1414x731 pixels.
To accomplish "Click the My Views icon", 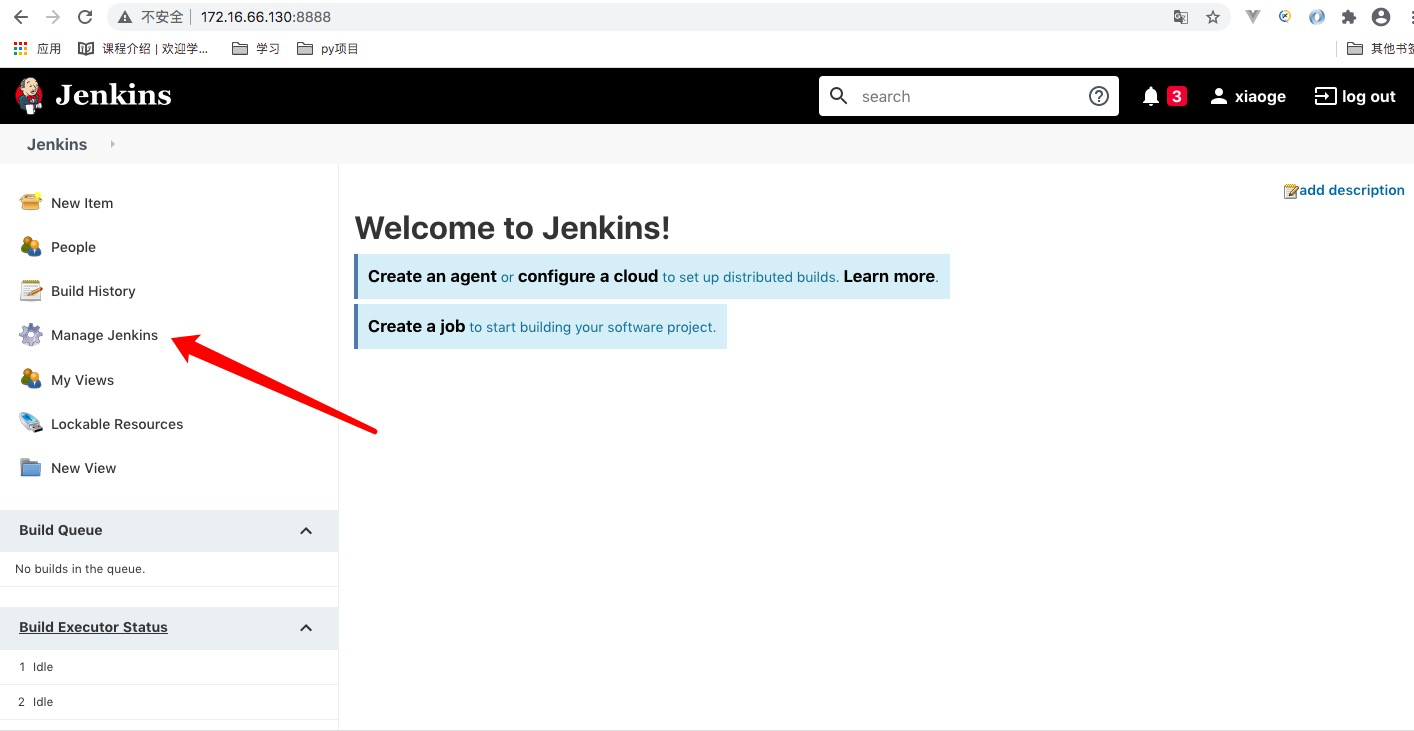I will (31, 379).
